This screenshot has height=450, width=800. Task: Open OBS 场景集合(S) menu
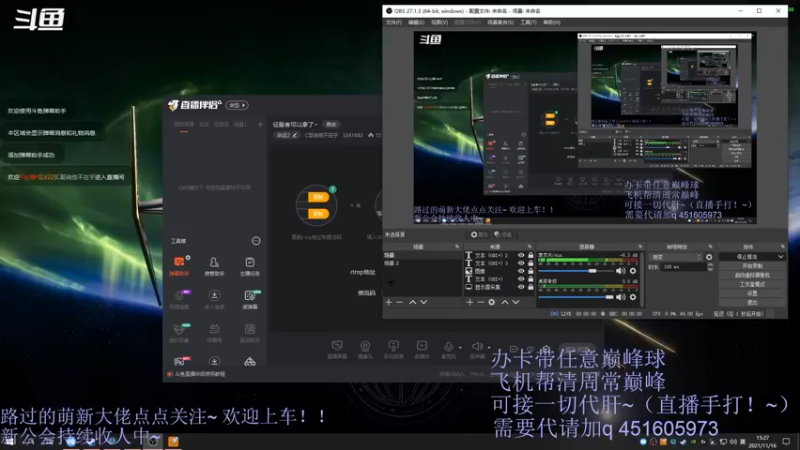(500, 22)
